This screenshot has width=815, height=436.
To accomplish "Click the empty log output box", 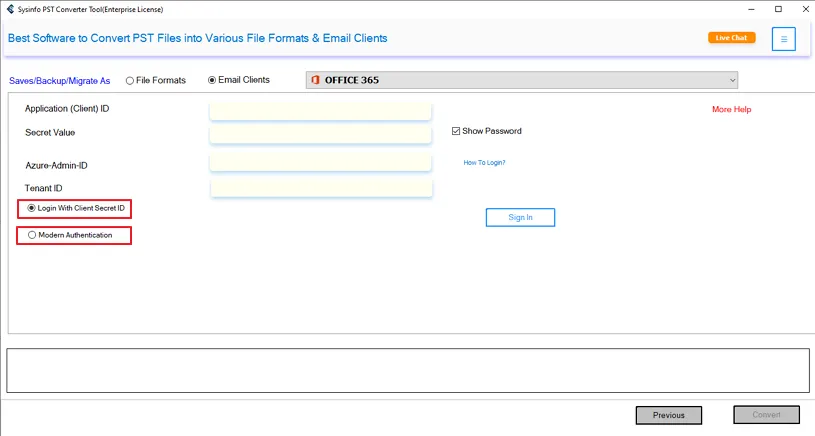I will [x=408, y=371].
